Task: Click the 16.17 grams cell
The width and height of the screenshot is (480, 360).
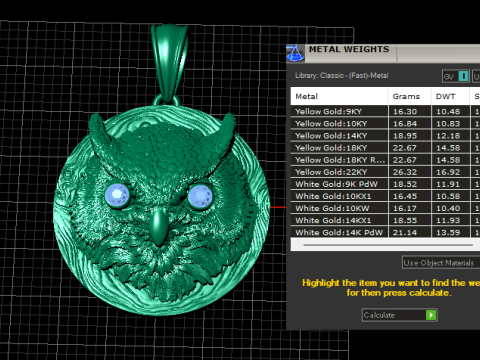Action: 409,208
